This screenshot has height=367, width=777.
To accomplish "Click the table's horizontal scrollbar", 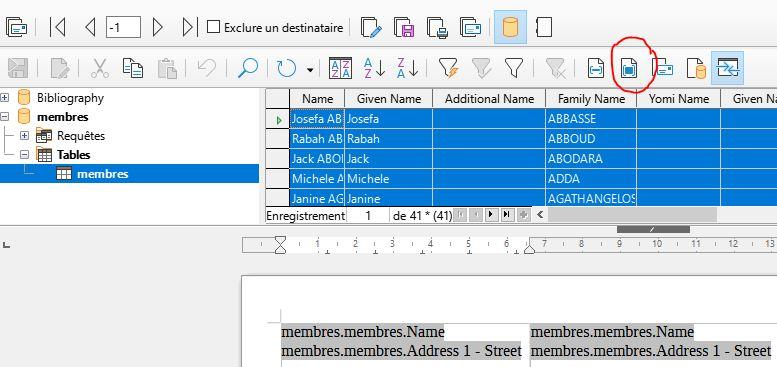I will point(632,215).
